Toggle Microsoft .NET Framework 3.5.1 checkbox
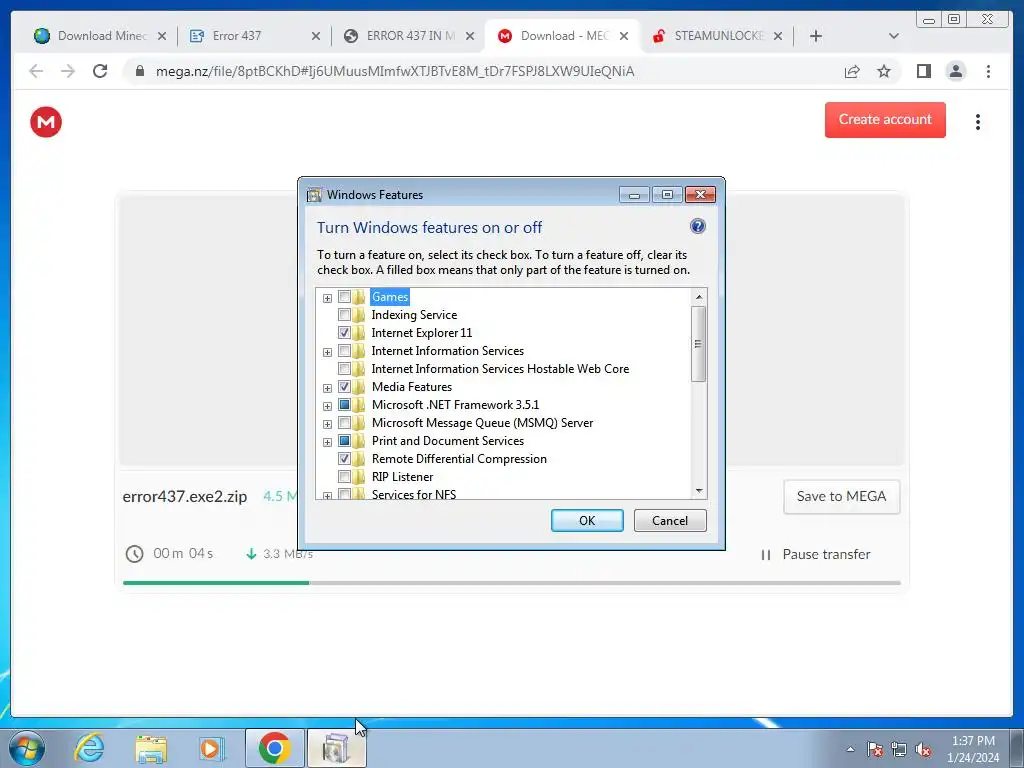 pyautogui.click(x=344, y=404)
